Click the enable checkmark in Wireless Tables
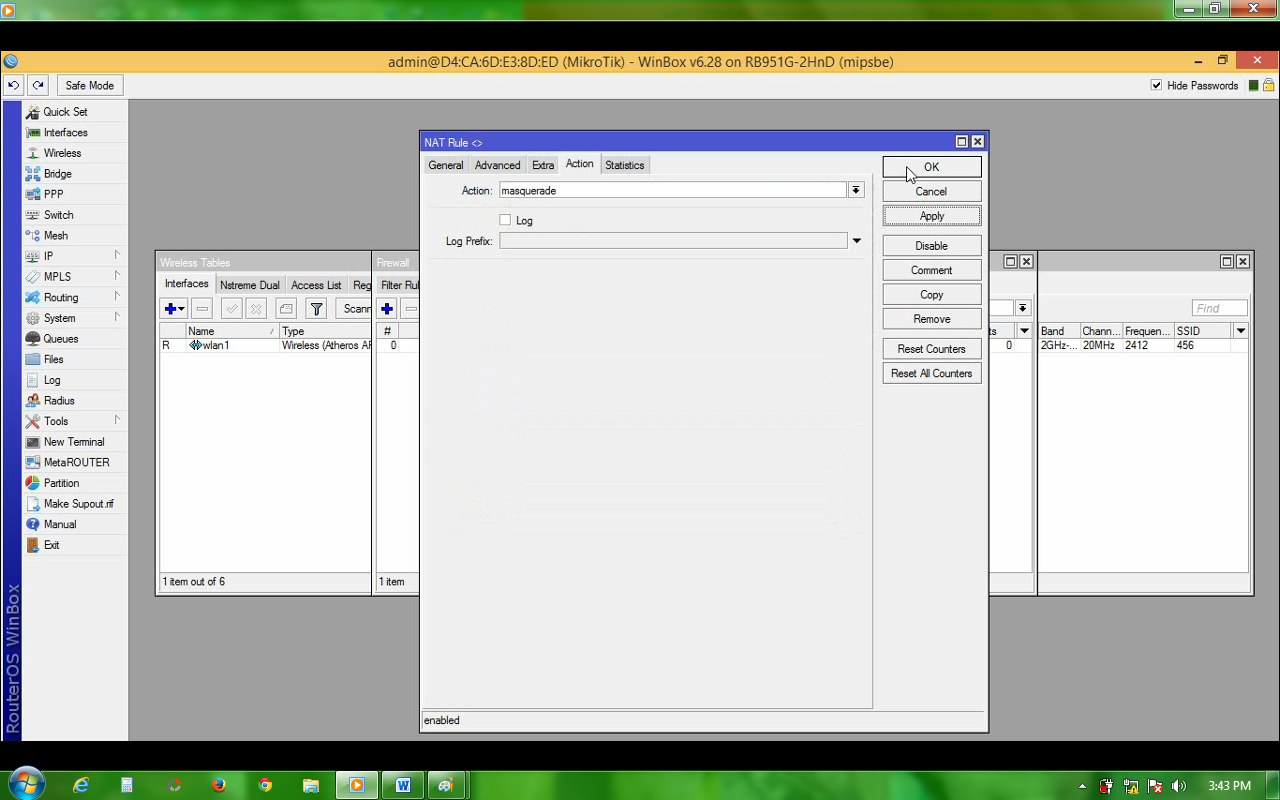The height and width of the screenshot is (800, 1280). [x=231, y=309]
